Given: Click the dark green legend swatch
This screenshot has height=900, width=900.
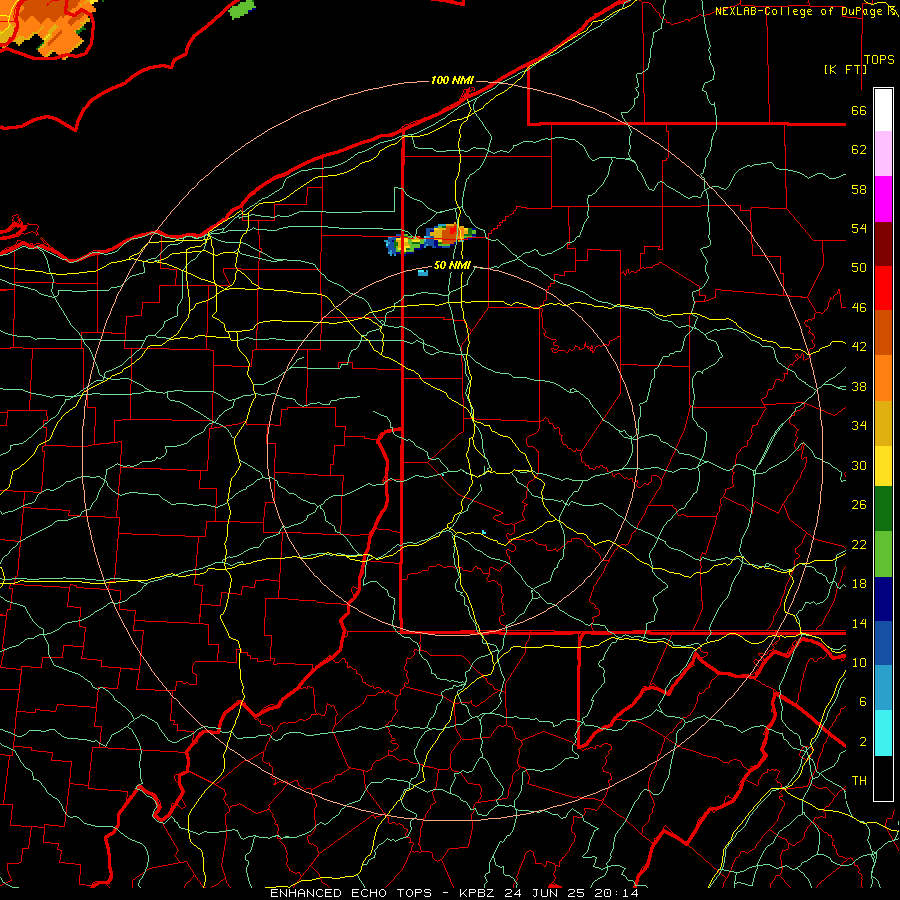Looking at the screenshot, I should pos(883,509).
